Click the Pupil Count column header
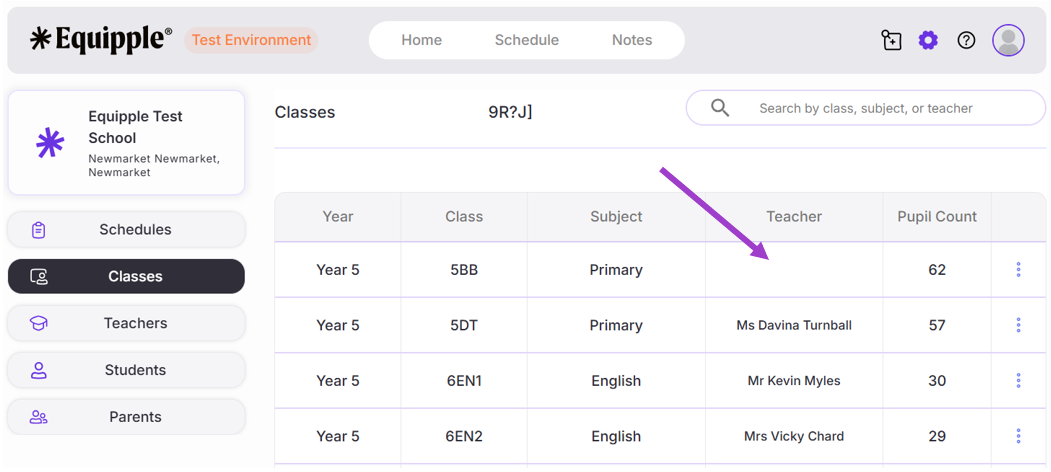This screenshot has width=1051, height=472. click(937, 217)
